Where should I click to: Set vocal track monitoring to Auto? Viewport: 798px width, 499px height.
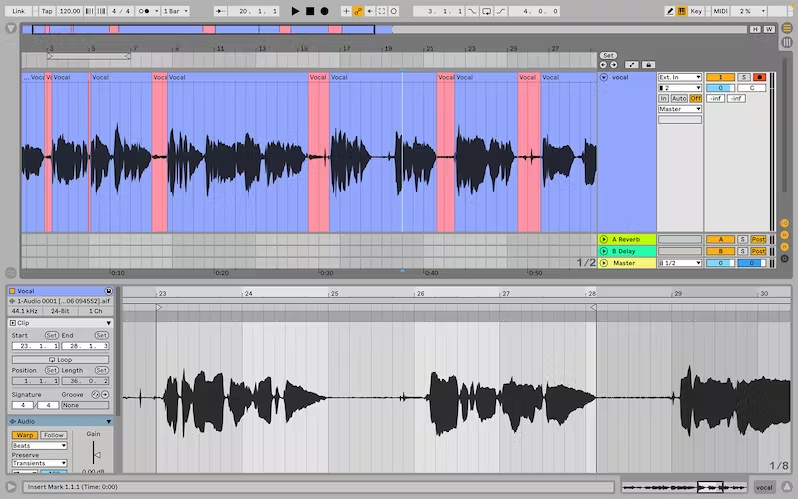[x=679, y=98]
